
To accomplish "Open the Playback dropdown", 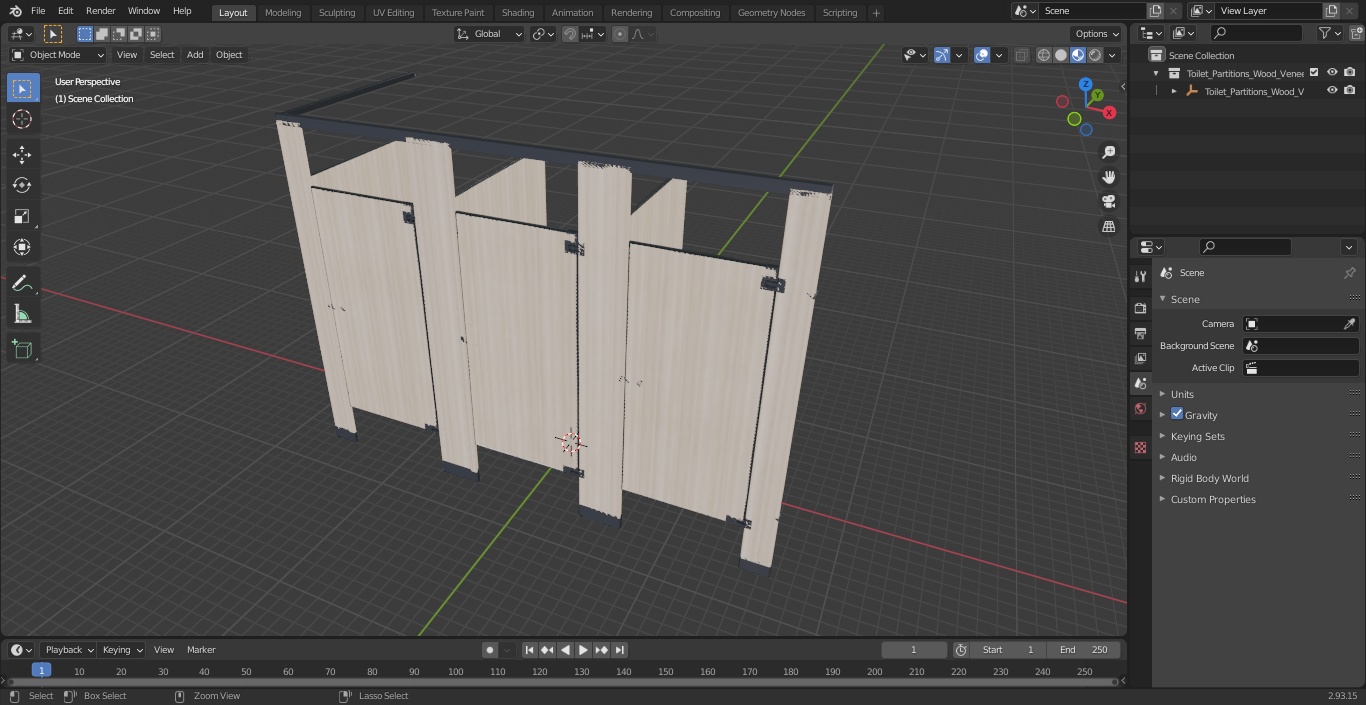I will [69, 650].
